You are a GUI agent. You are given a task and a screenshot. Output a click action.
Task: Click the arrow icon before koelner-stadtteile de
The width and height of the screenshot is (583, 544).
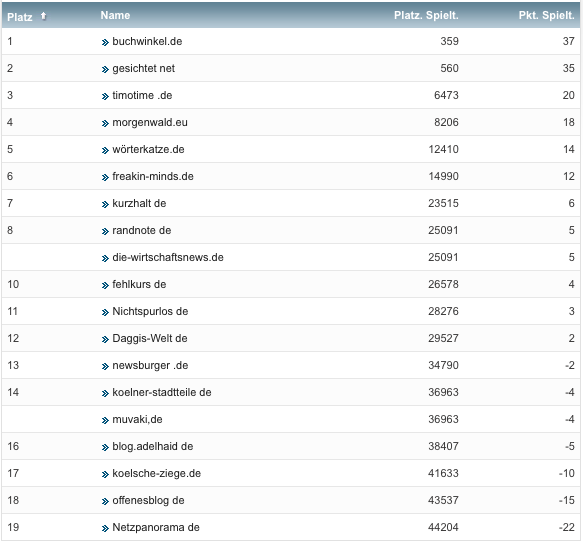pos(105,393)
